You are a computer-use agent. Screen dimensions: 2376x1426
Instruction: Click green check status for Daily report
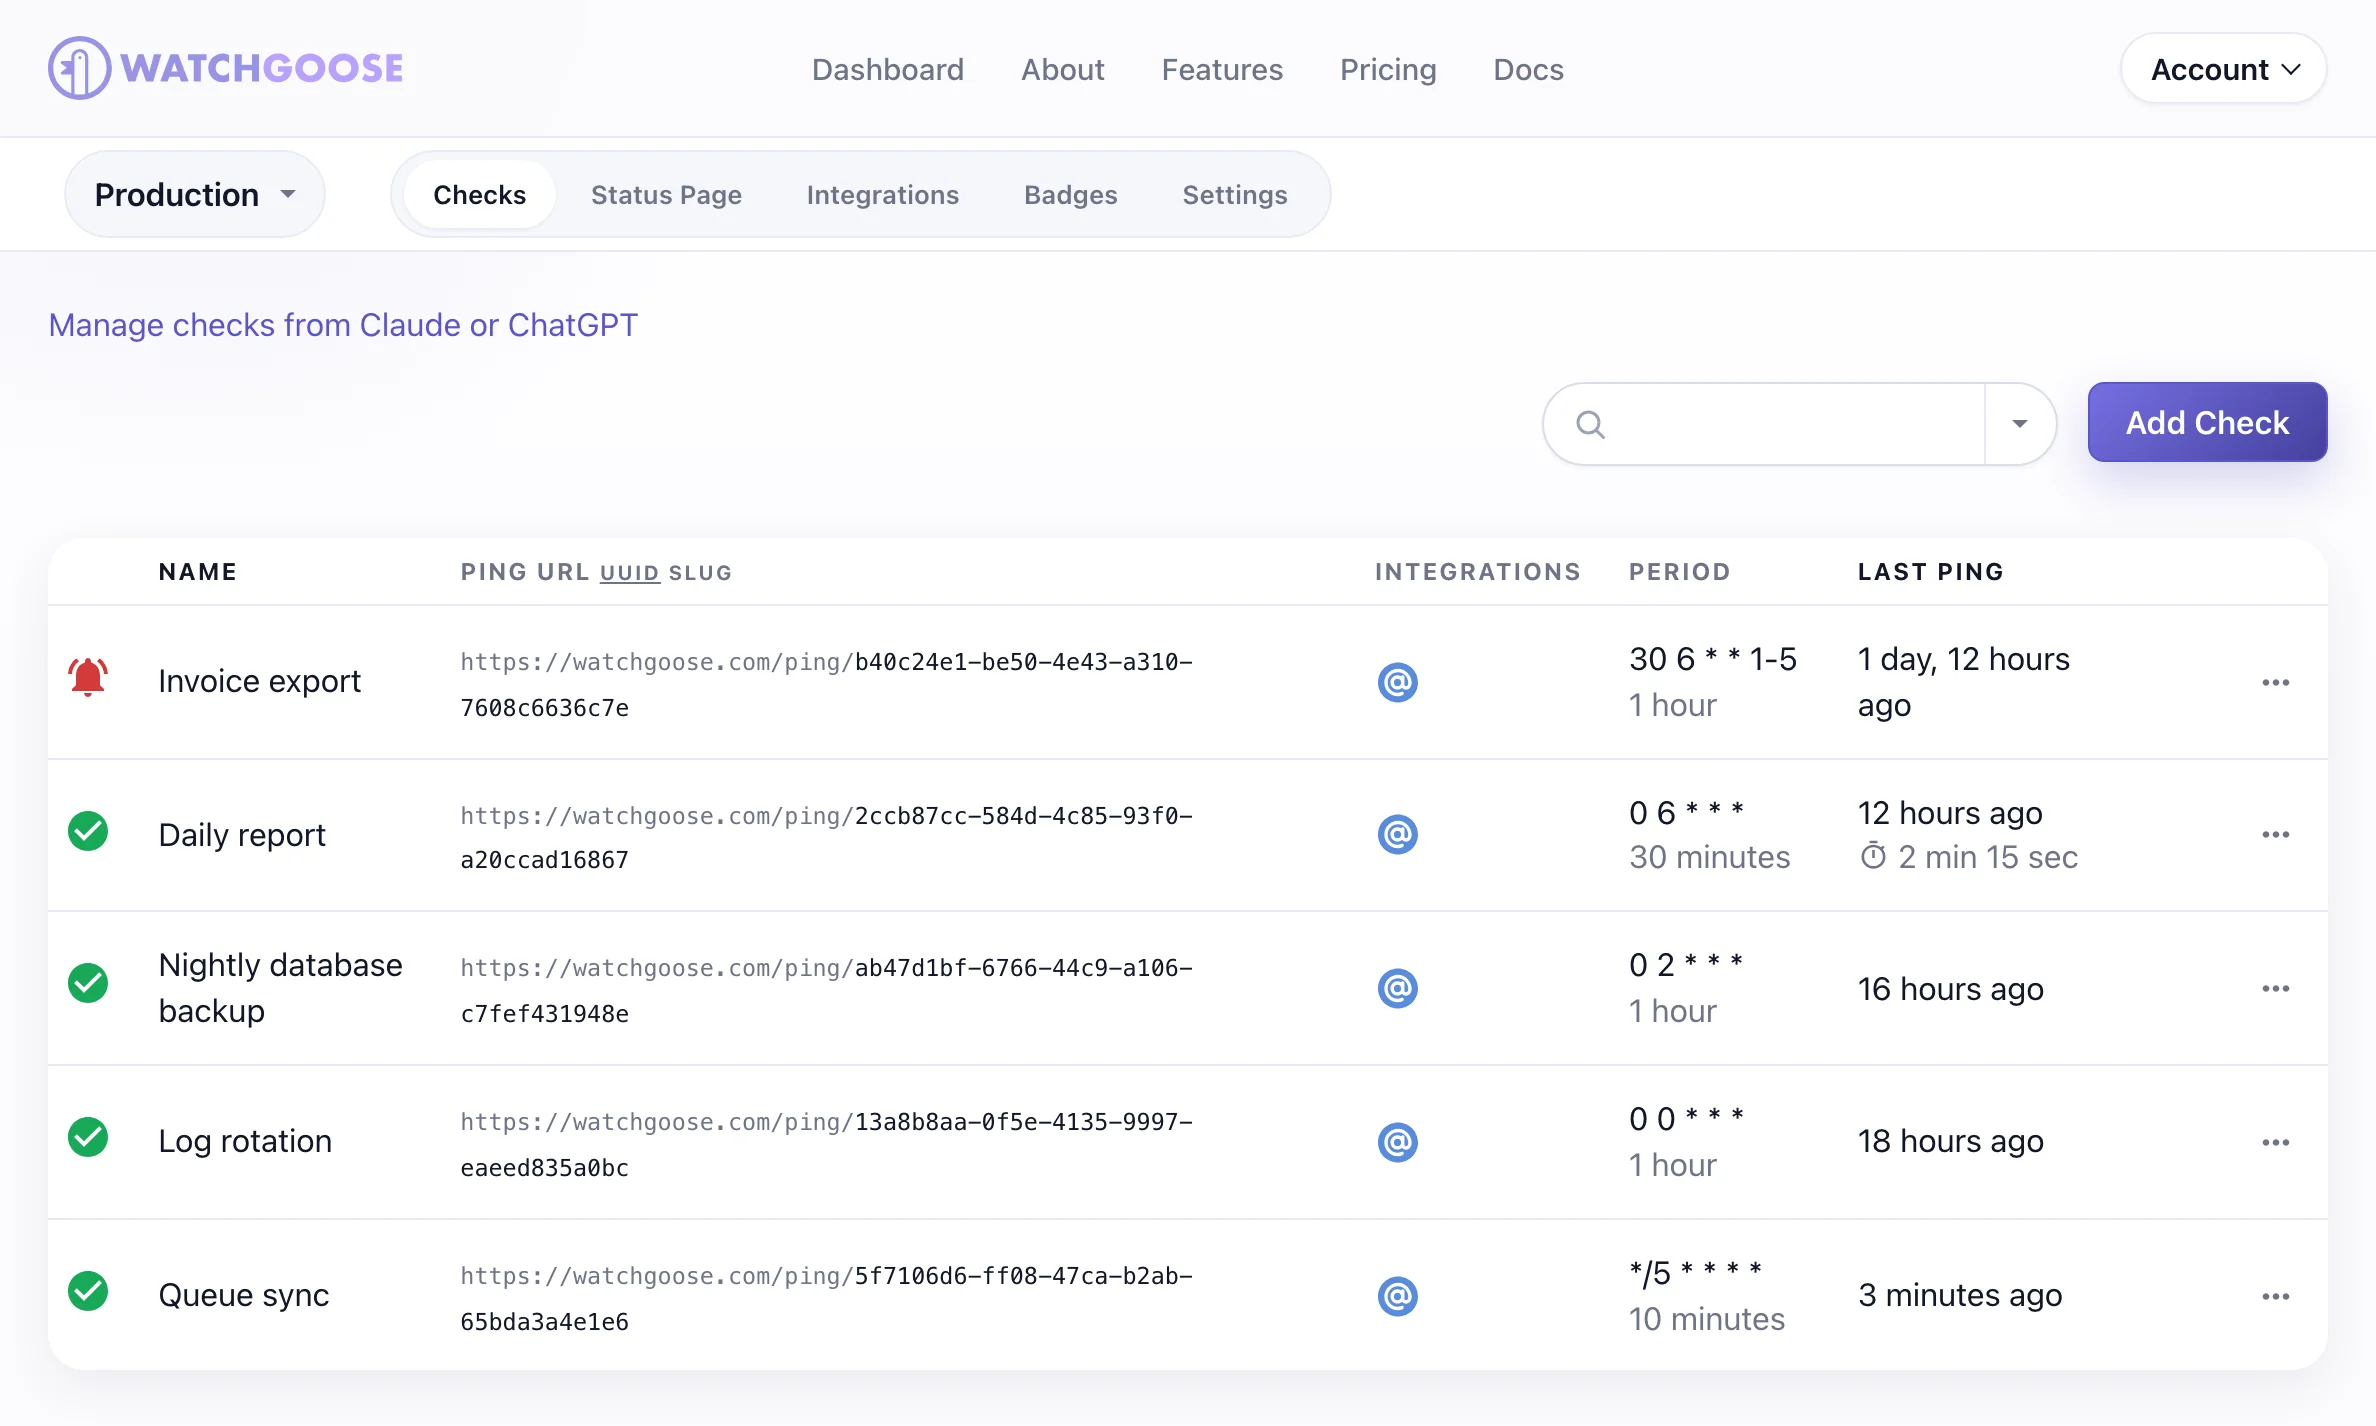point(88,831)
